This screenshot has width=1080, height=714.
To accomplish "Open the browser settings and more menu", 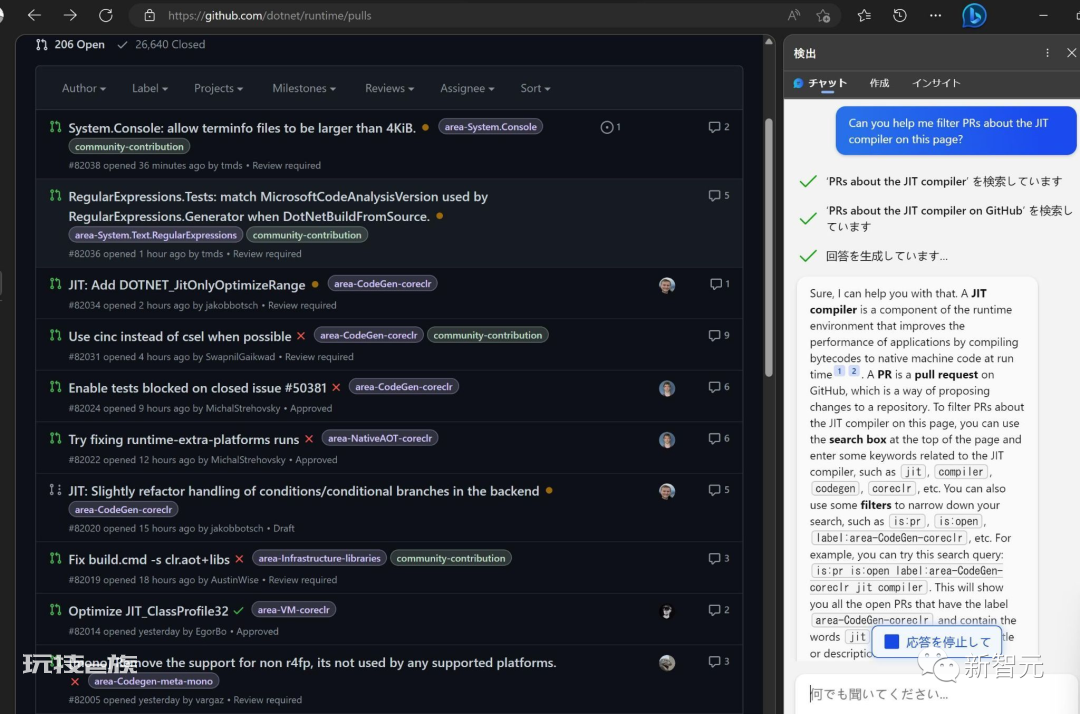I will pos(935,15).
